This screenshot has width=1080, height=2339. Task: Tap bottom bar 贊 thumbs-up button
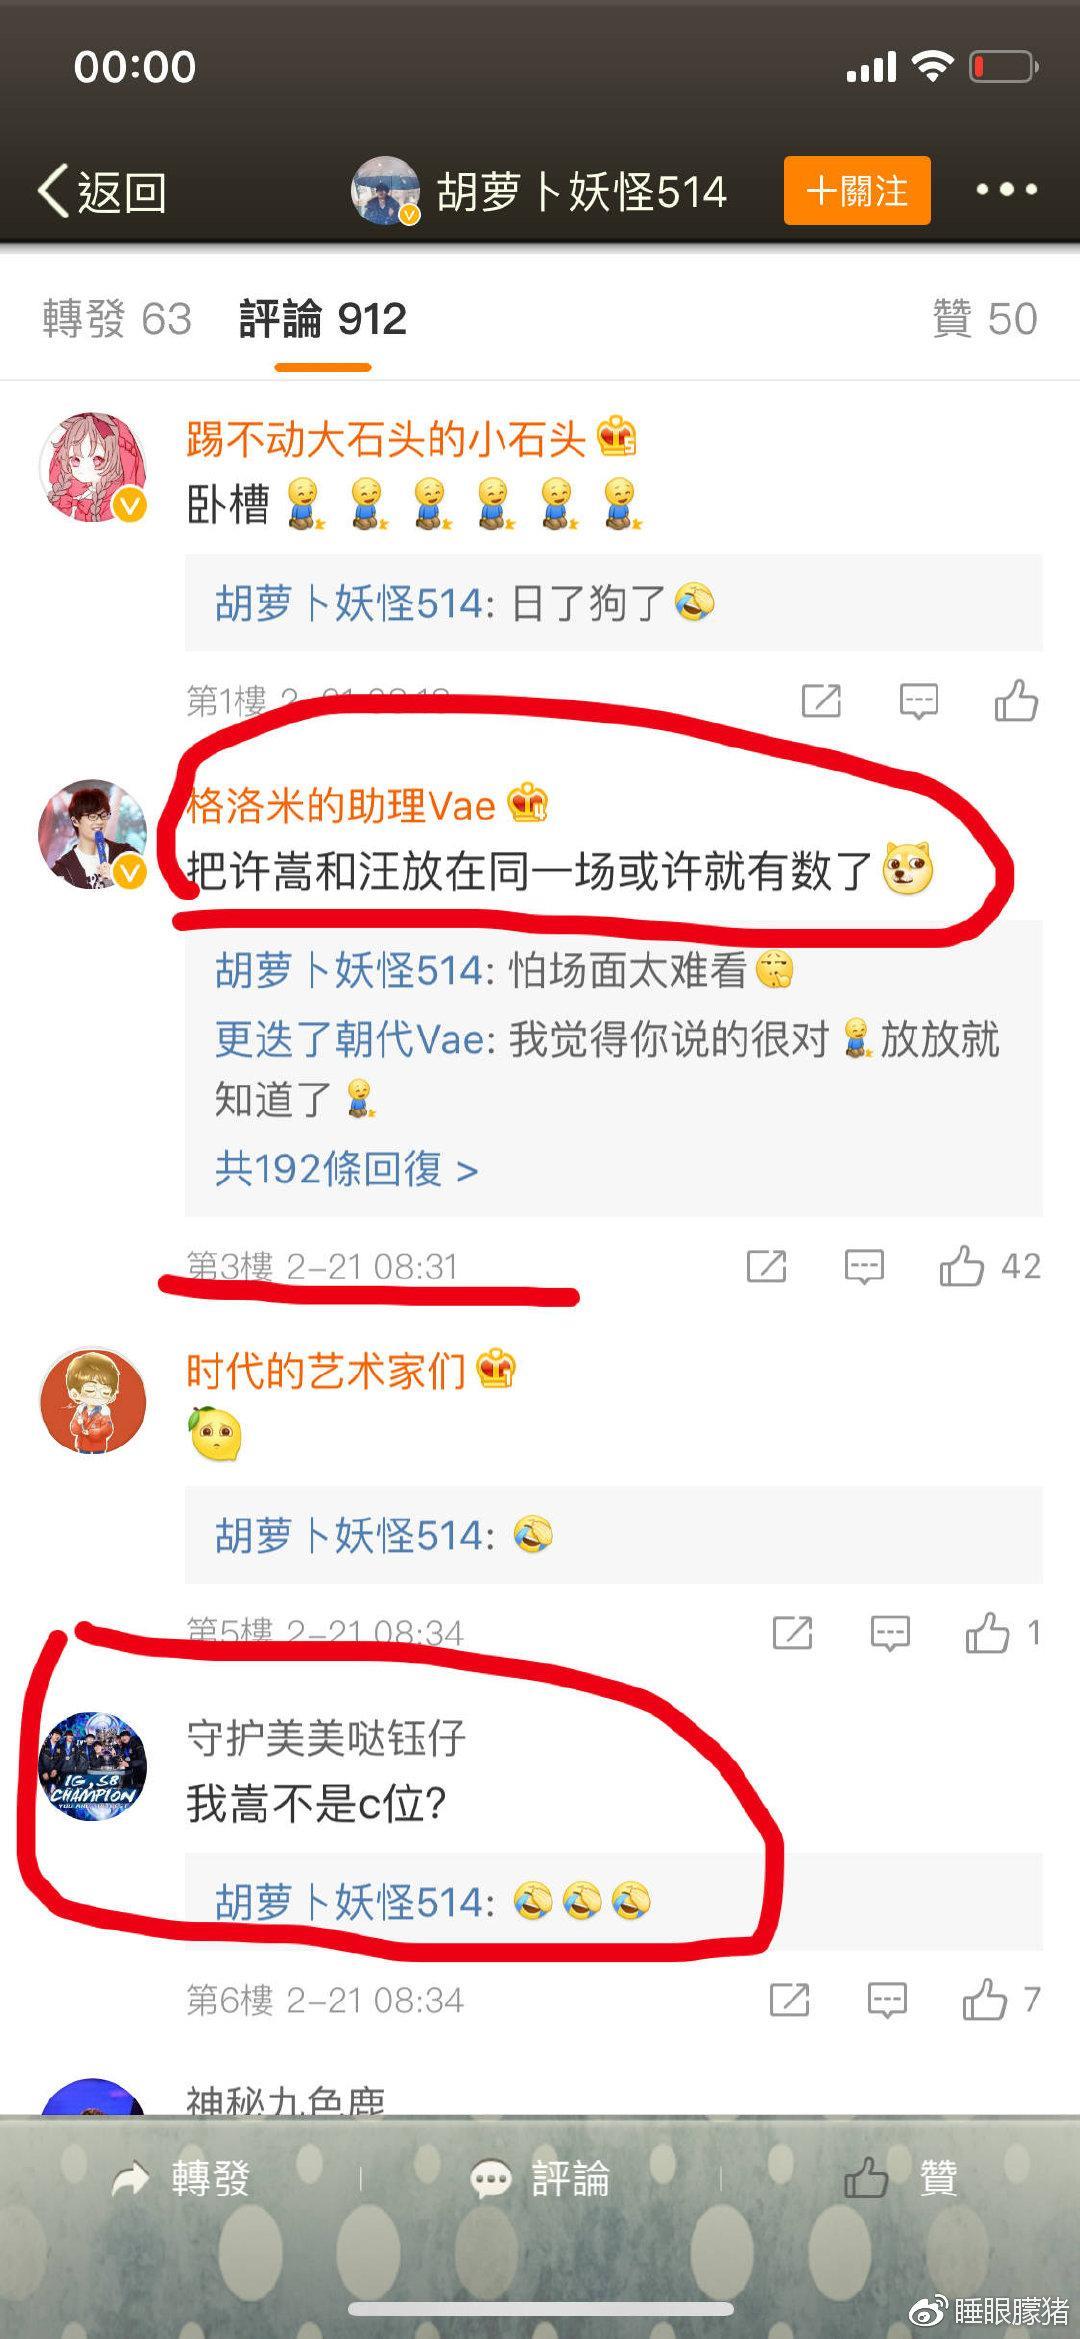900,2177
